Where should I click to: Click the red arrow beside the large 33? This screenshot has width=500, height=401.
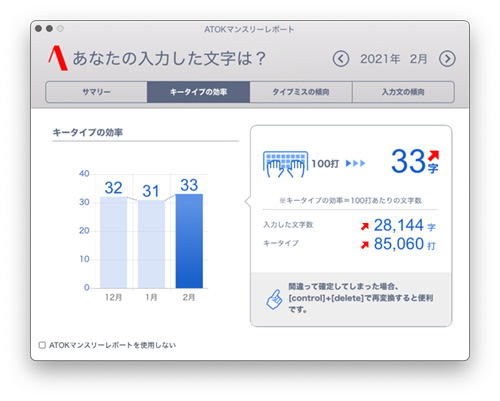click(x=433, y=155)
